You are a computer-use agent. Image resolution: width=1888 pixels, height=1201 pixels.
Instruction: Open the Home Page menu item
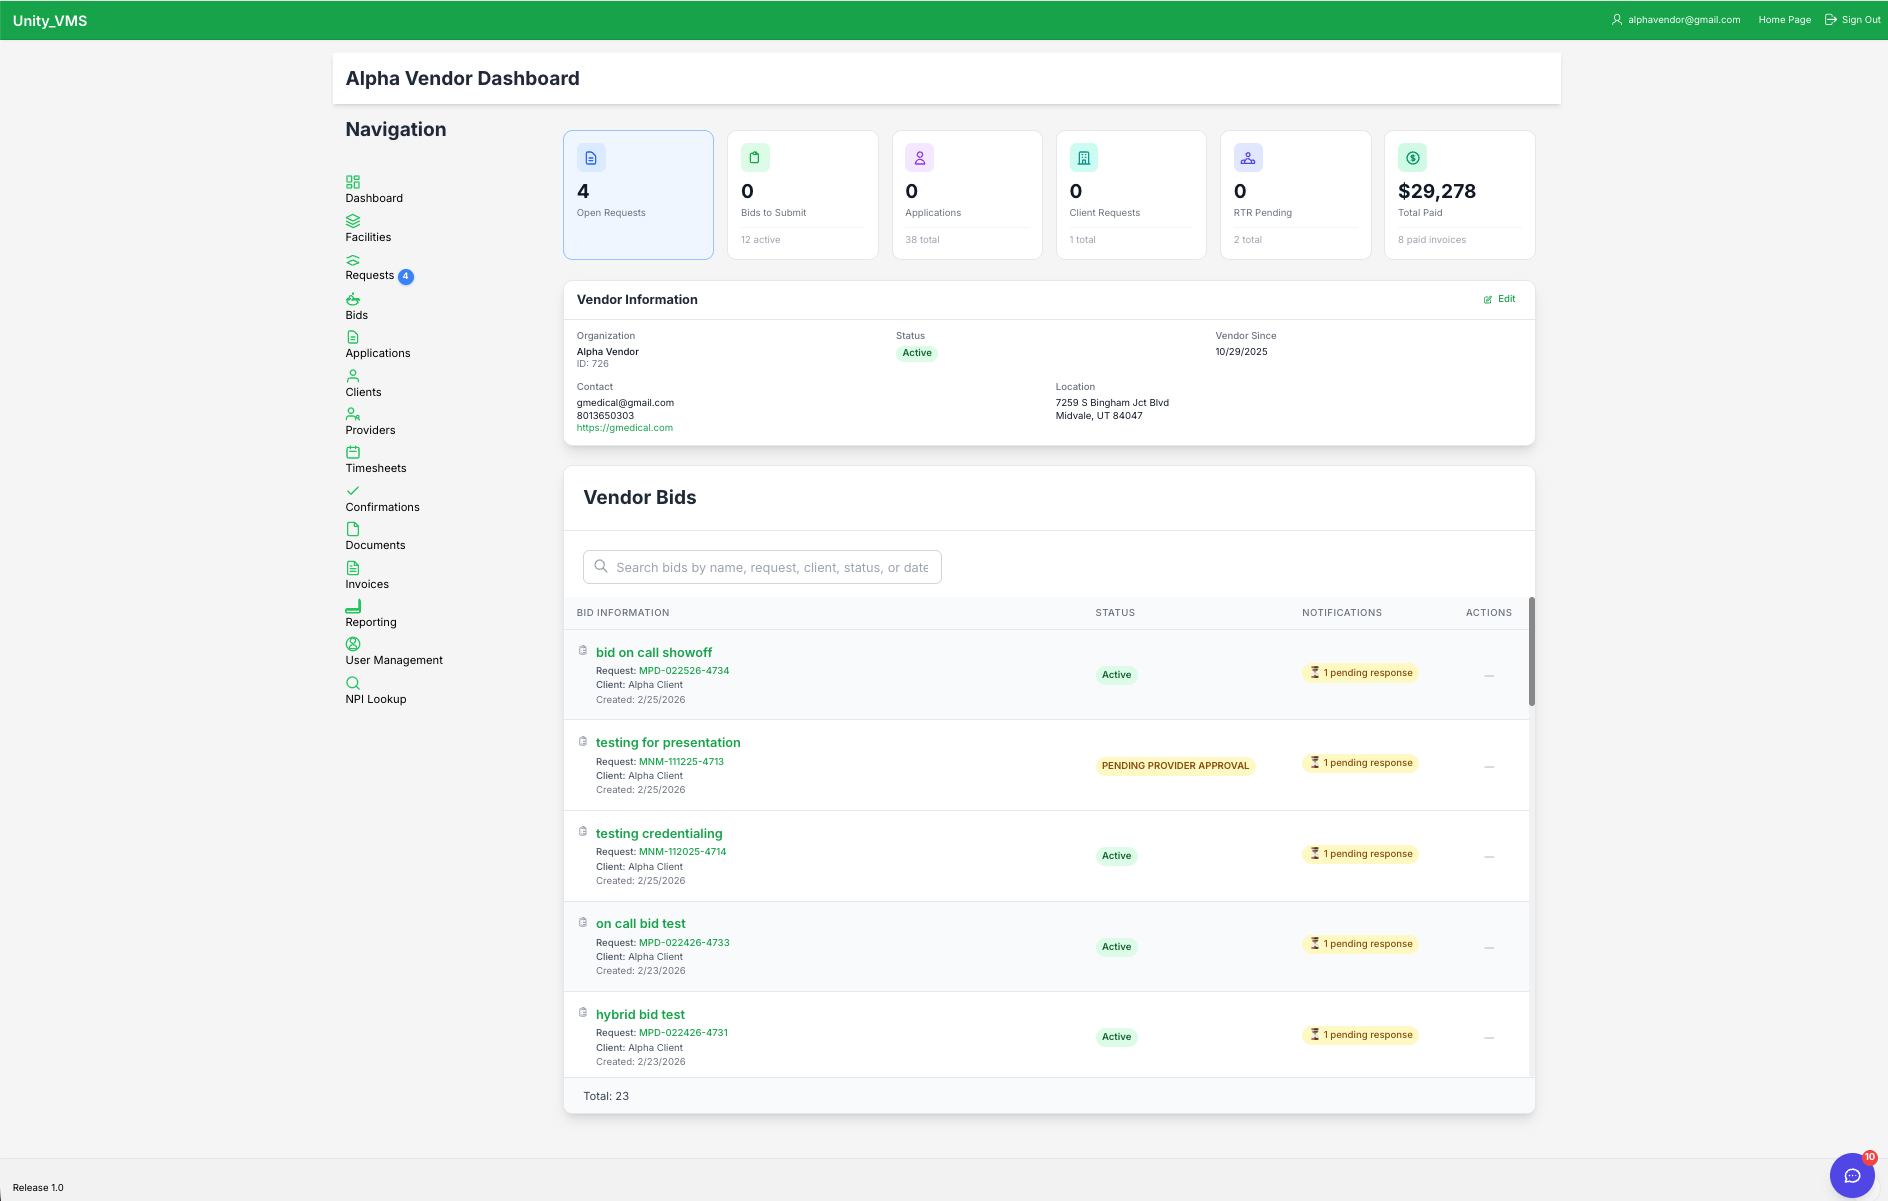1784,19
